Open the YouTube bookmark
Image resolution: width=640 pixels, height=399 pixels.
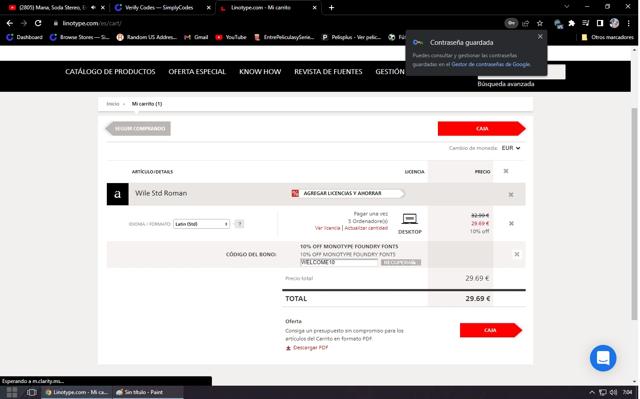[x=231, y=37]
